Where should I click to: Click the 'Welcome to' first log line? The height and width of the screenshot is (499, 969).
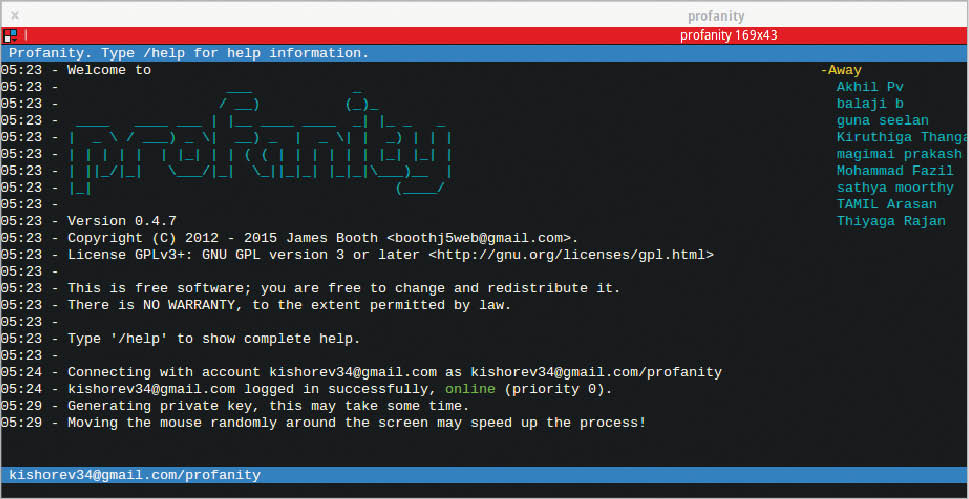coord(109,70)
